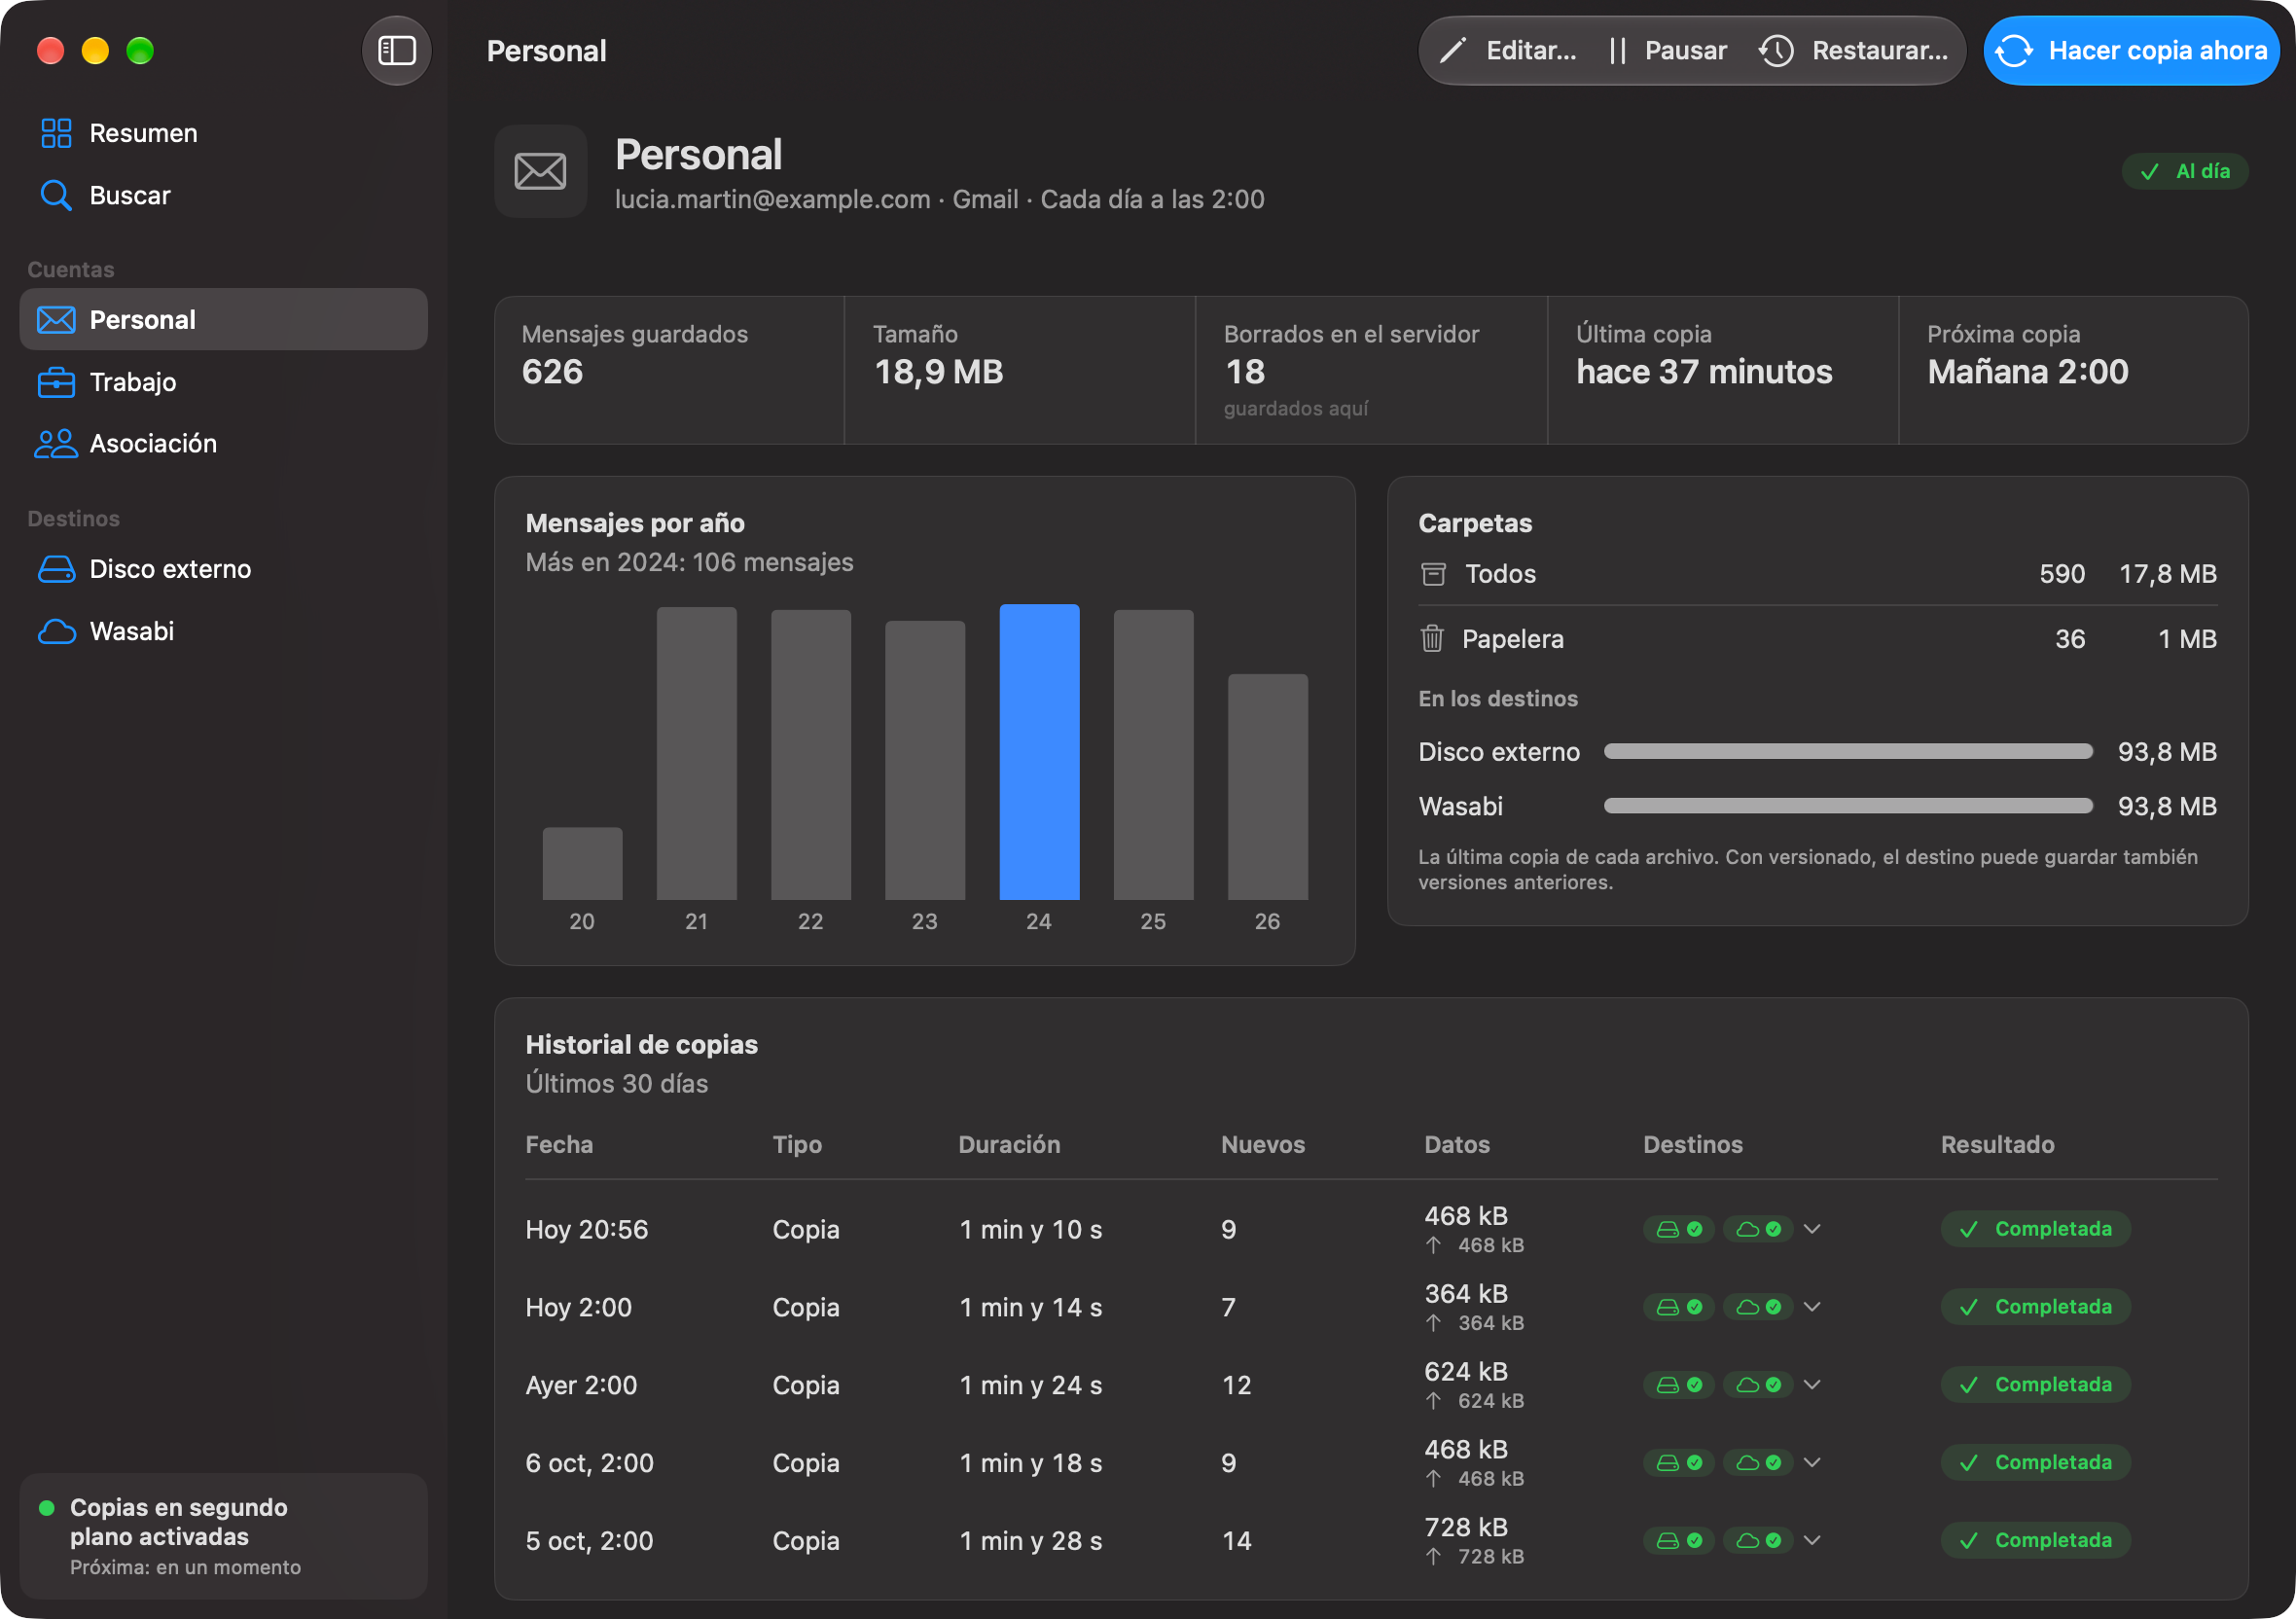Select the Trabajo account

point(223,382)
